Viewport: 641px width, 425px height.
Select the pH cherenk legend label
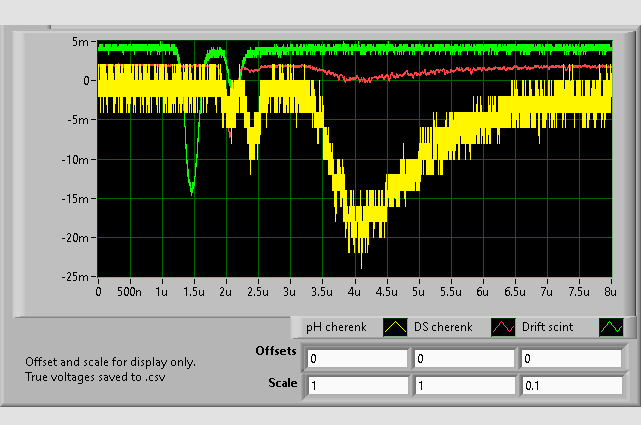pos(338,327)
